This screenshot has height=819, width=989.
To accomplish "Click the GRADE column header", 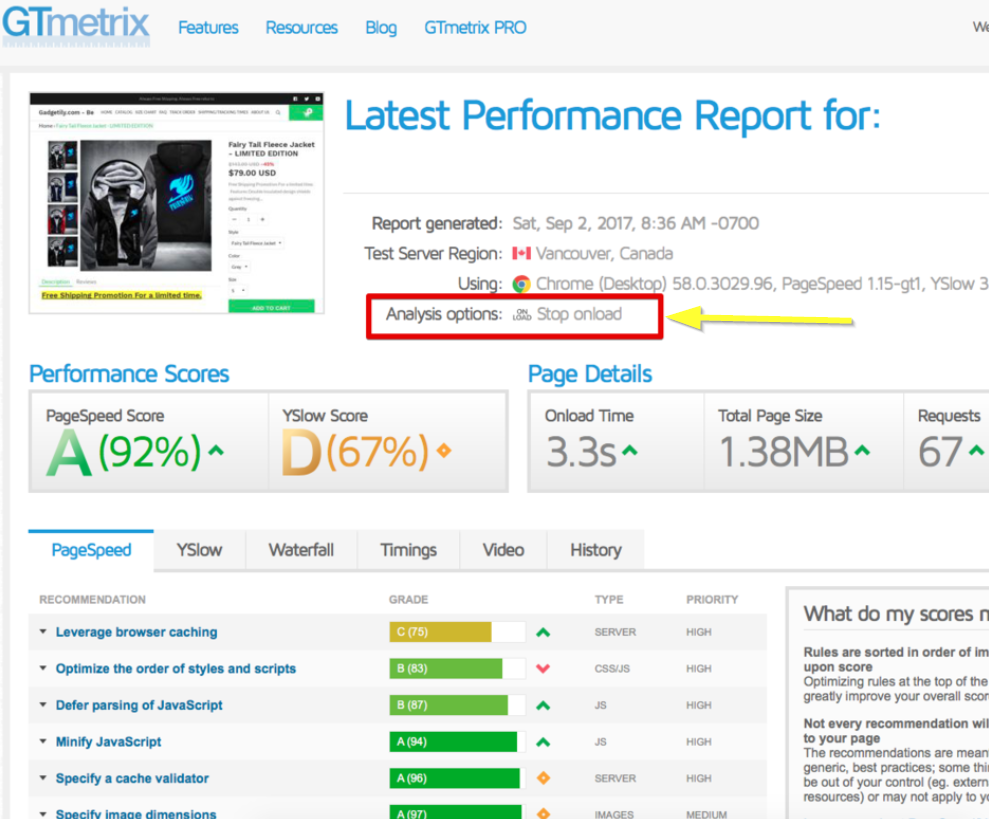I will point(408,599).
